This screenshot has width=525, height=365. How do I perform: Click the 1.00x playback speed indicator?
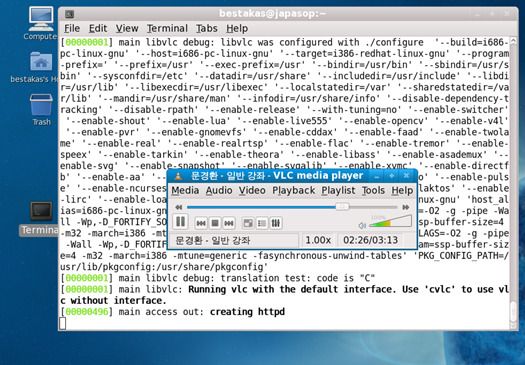click(318, 240)
